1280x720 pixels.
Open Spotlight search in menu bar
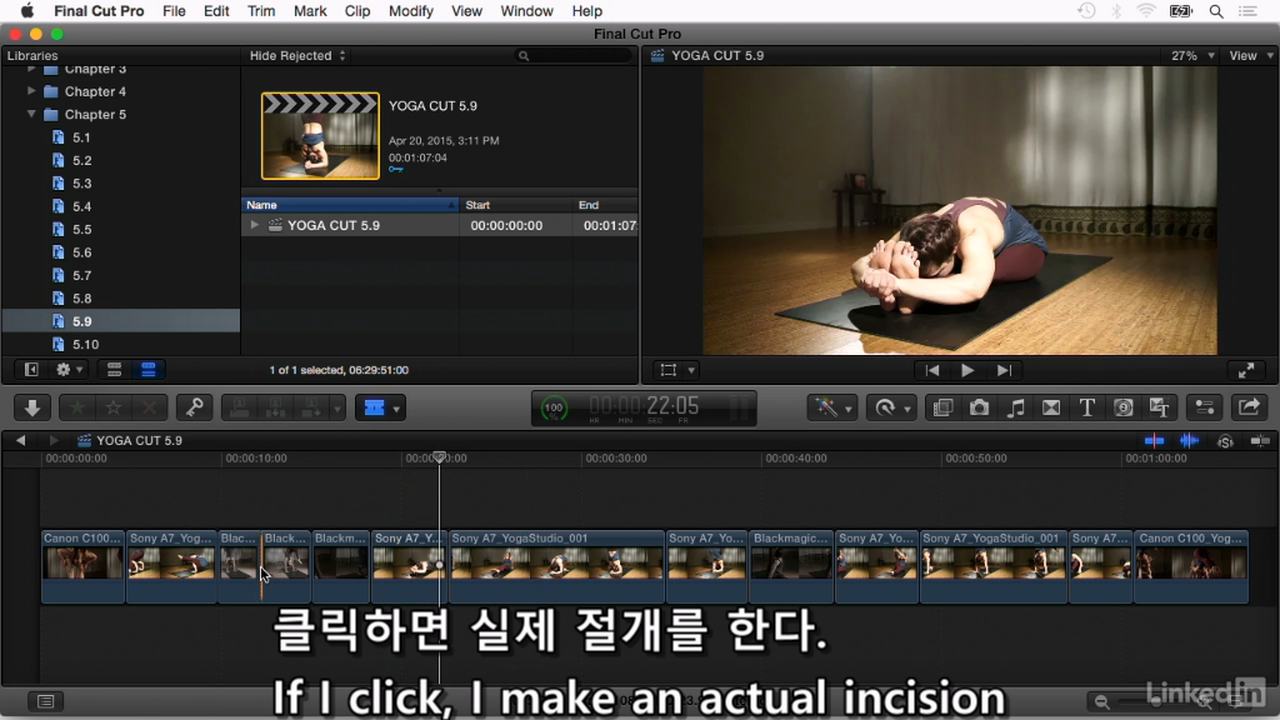coord(1216,11)
